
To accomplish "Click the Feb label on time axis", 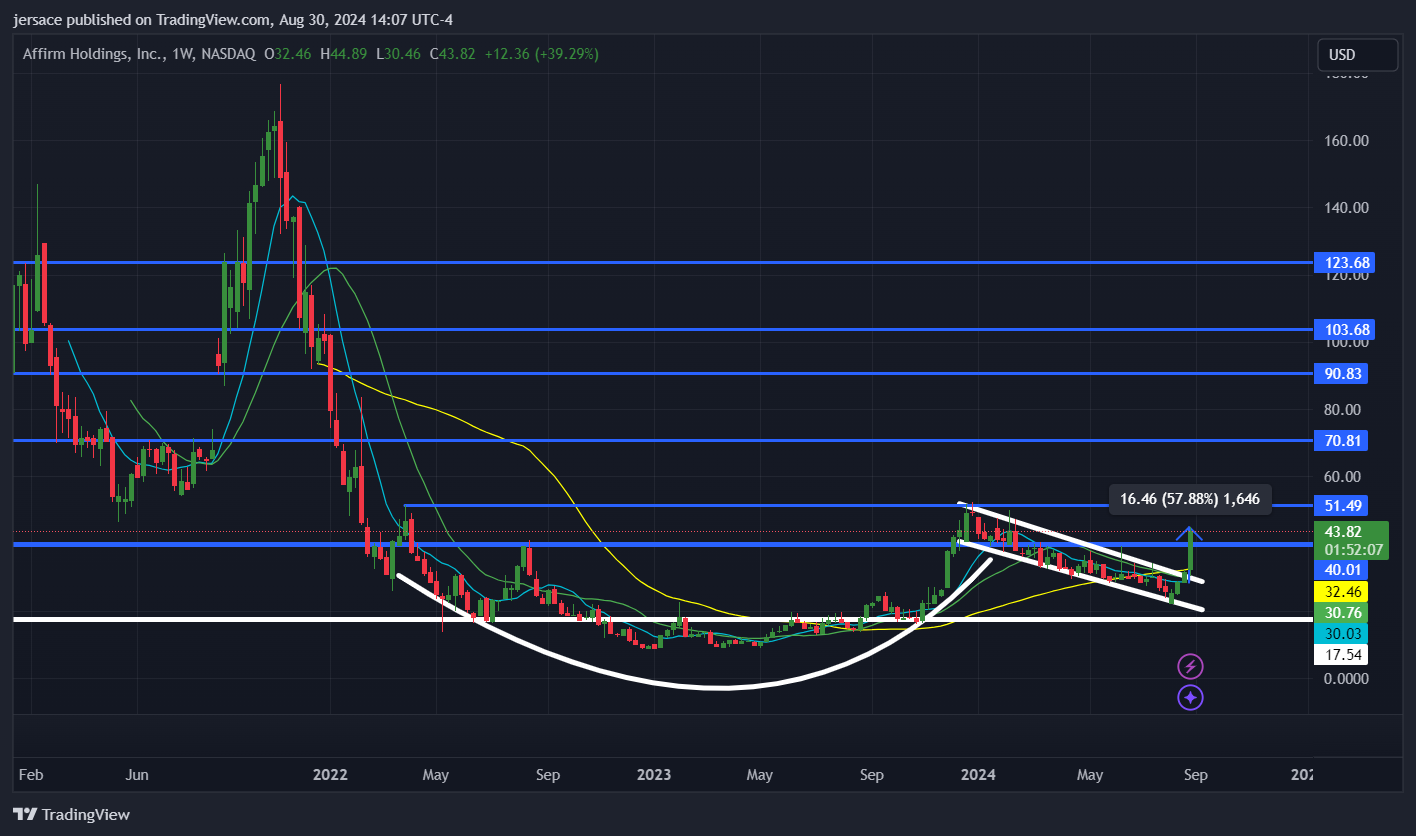I will 31,774.
